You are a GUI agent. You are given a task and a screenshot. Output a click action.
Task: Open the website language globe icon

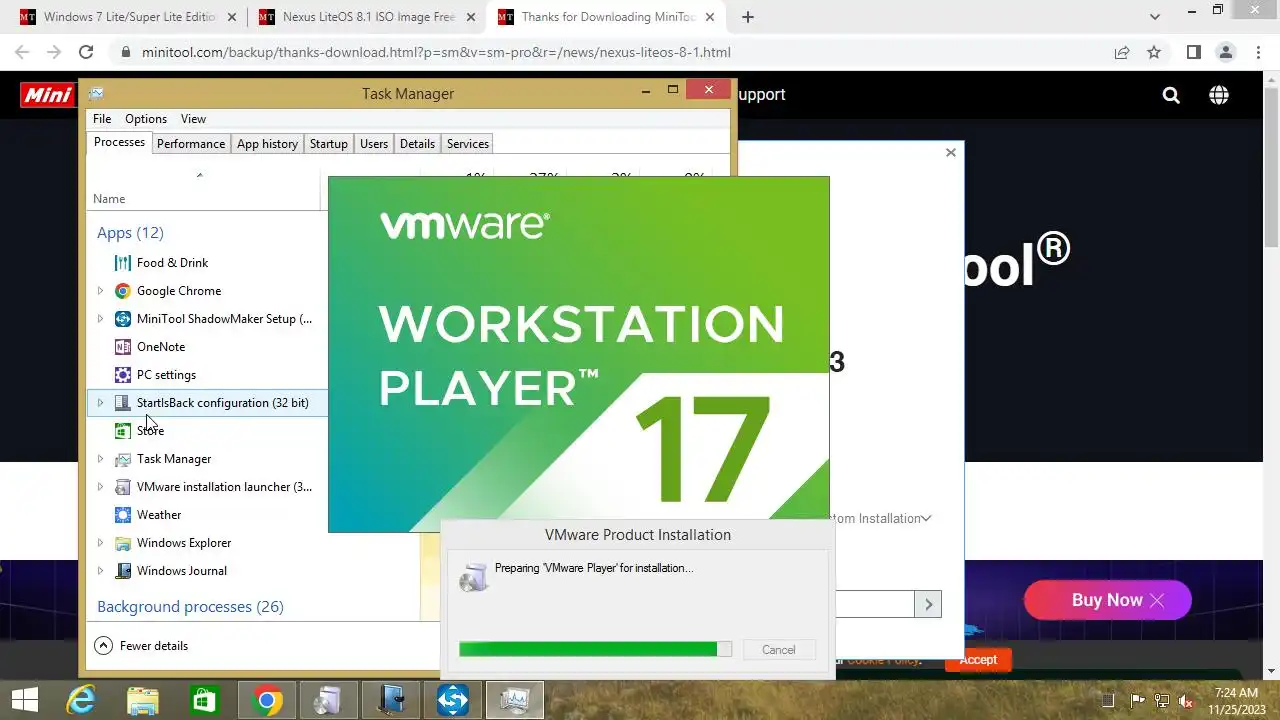[1219, 95]
